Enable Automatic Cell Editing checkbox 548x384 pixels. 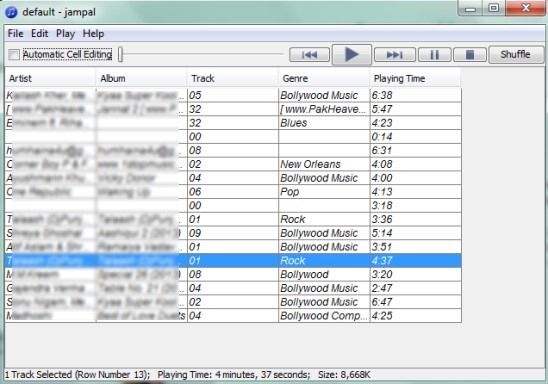pyautogui.click(x=14, y=55)
